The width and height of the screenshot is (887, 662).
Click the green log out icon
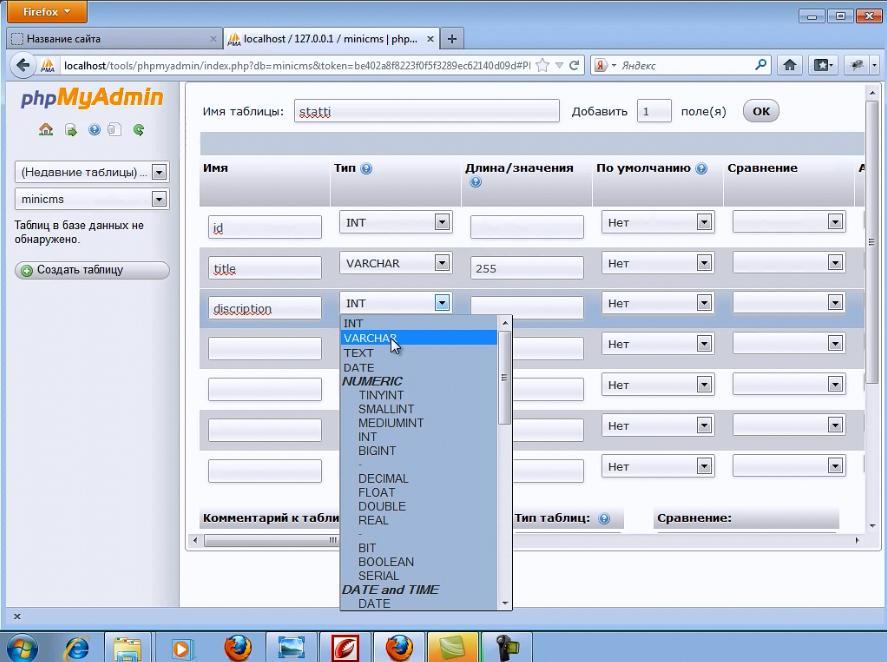(x=70, y=130)
